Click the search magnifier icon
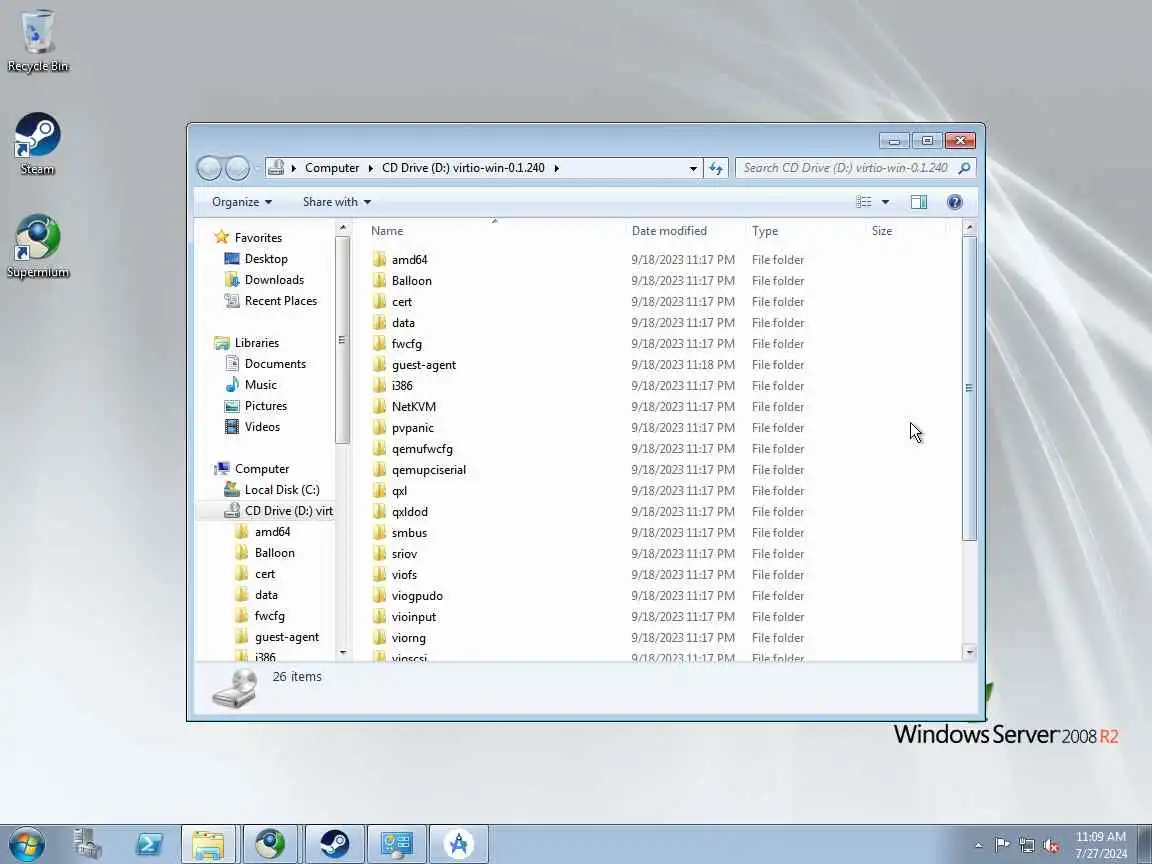 [964, 168]
